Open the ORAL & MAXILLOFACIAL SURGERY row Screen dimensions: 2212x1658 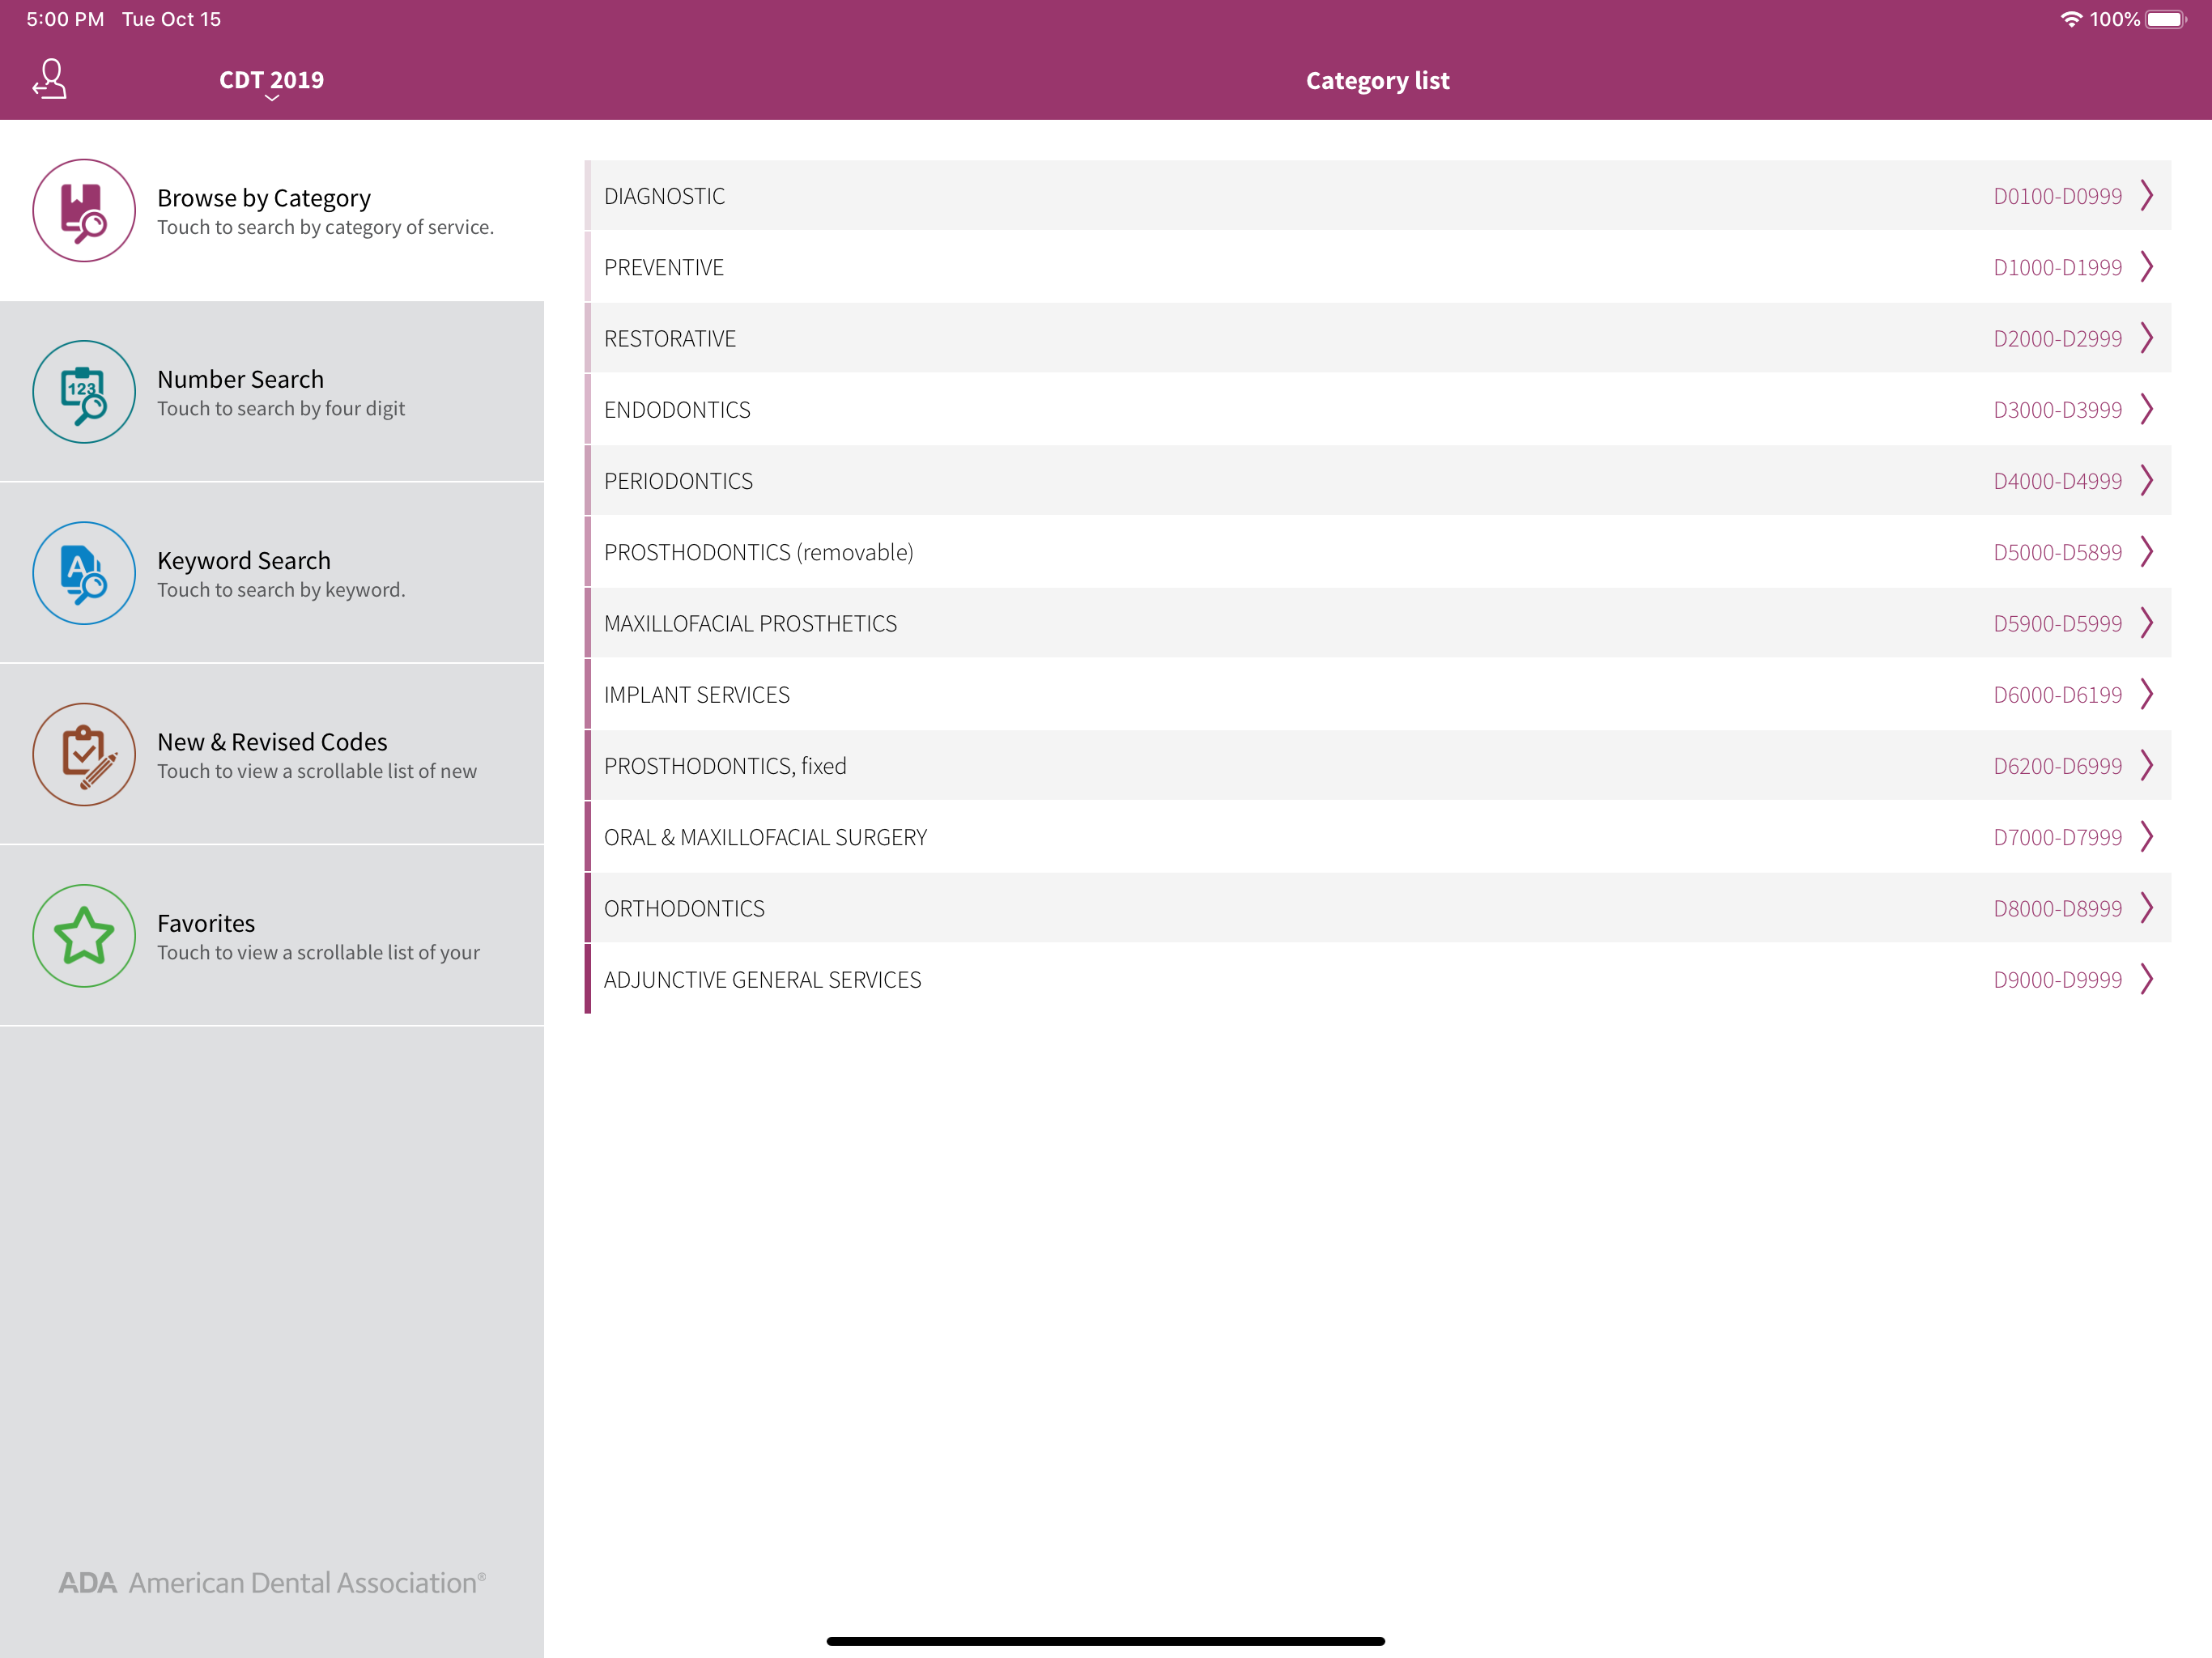coord(1378,837)
